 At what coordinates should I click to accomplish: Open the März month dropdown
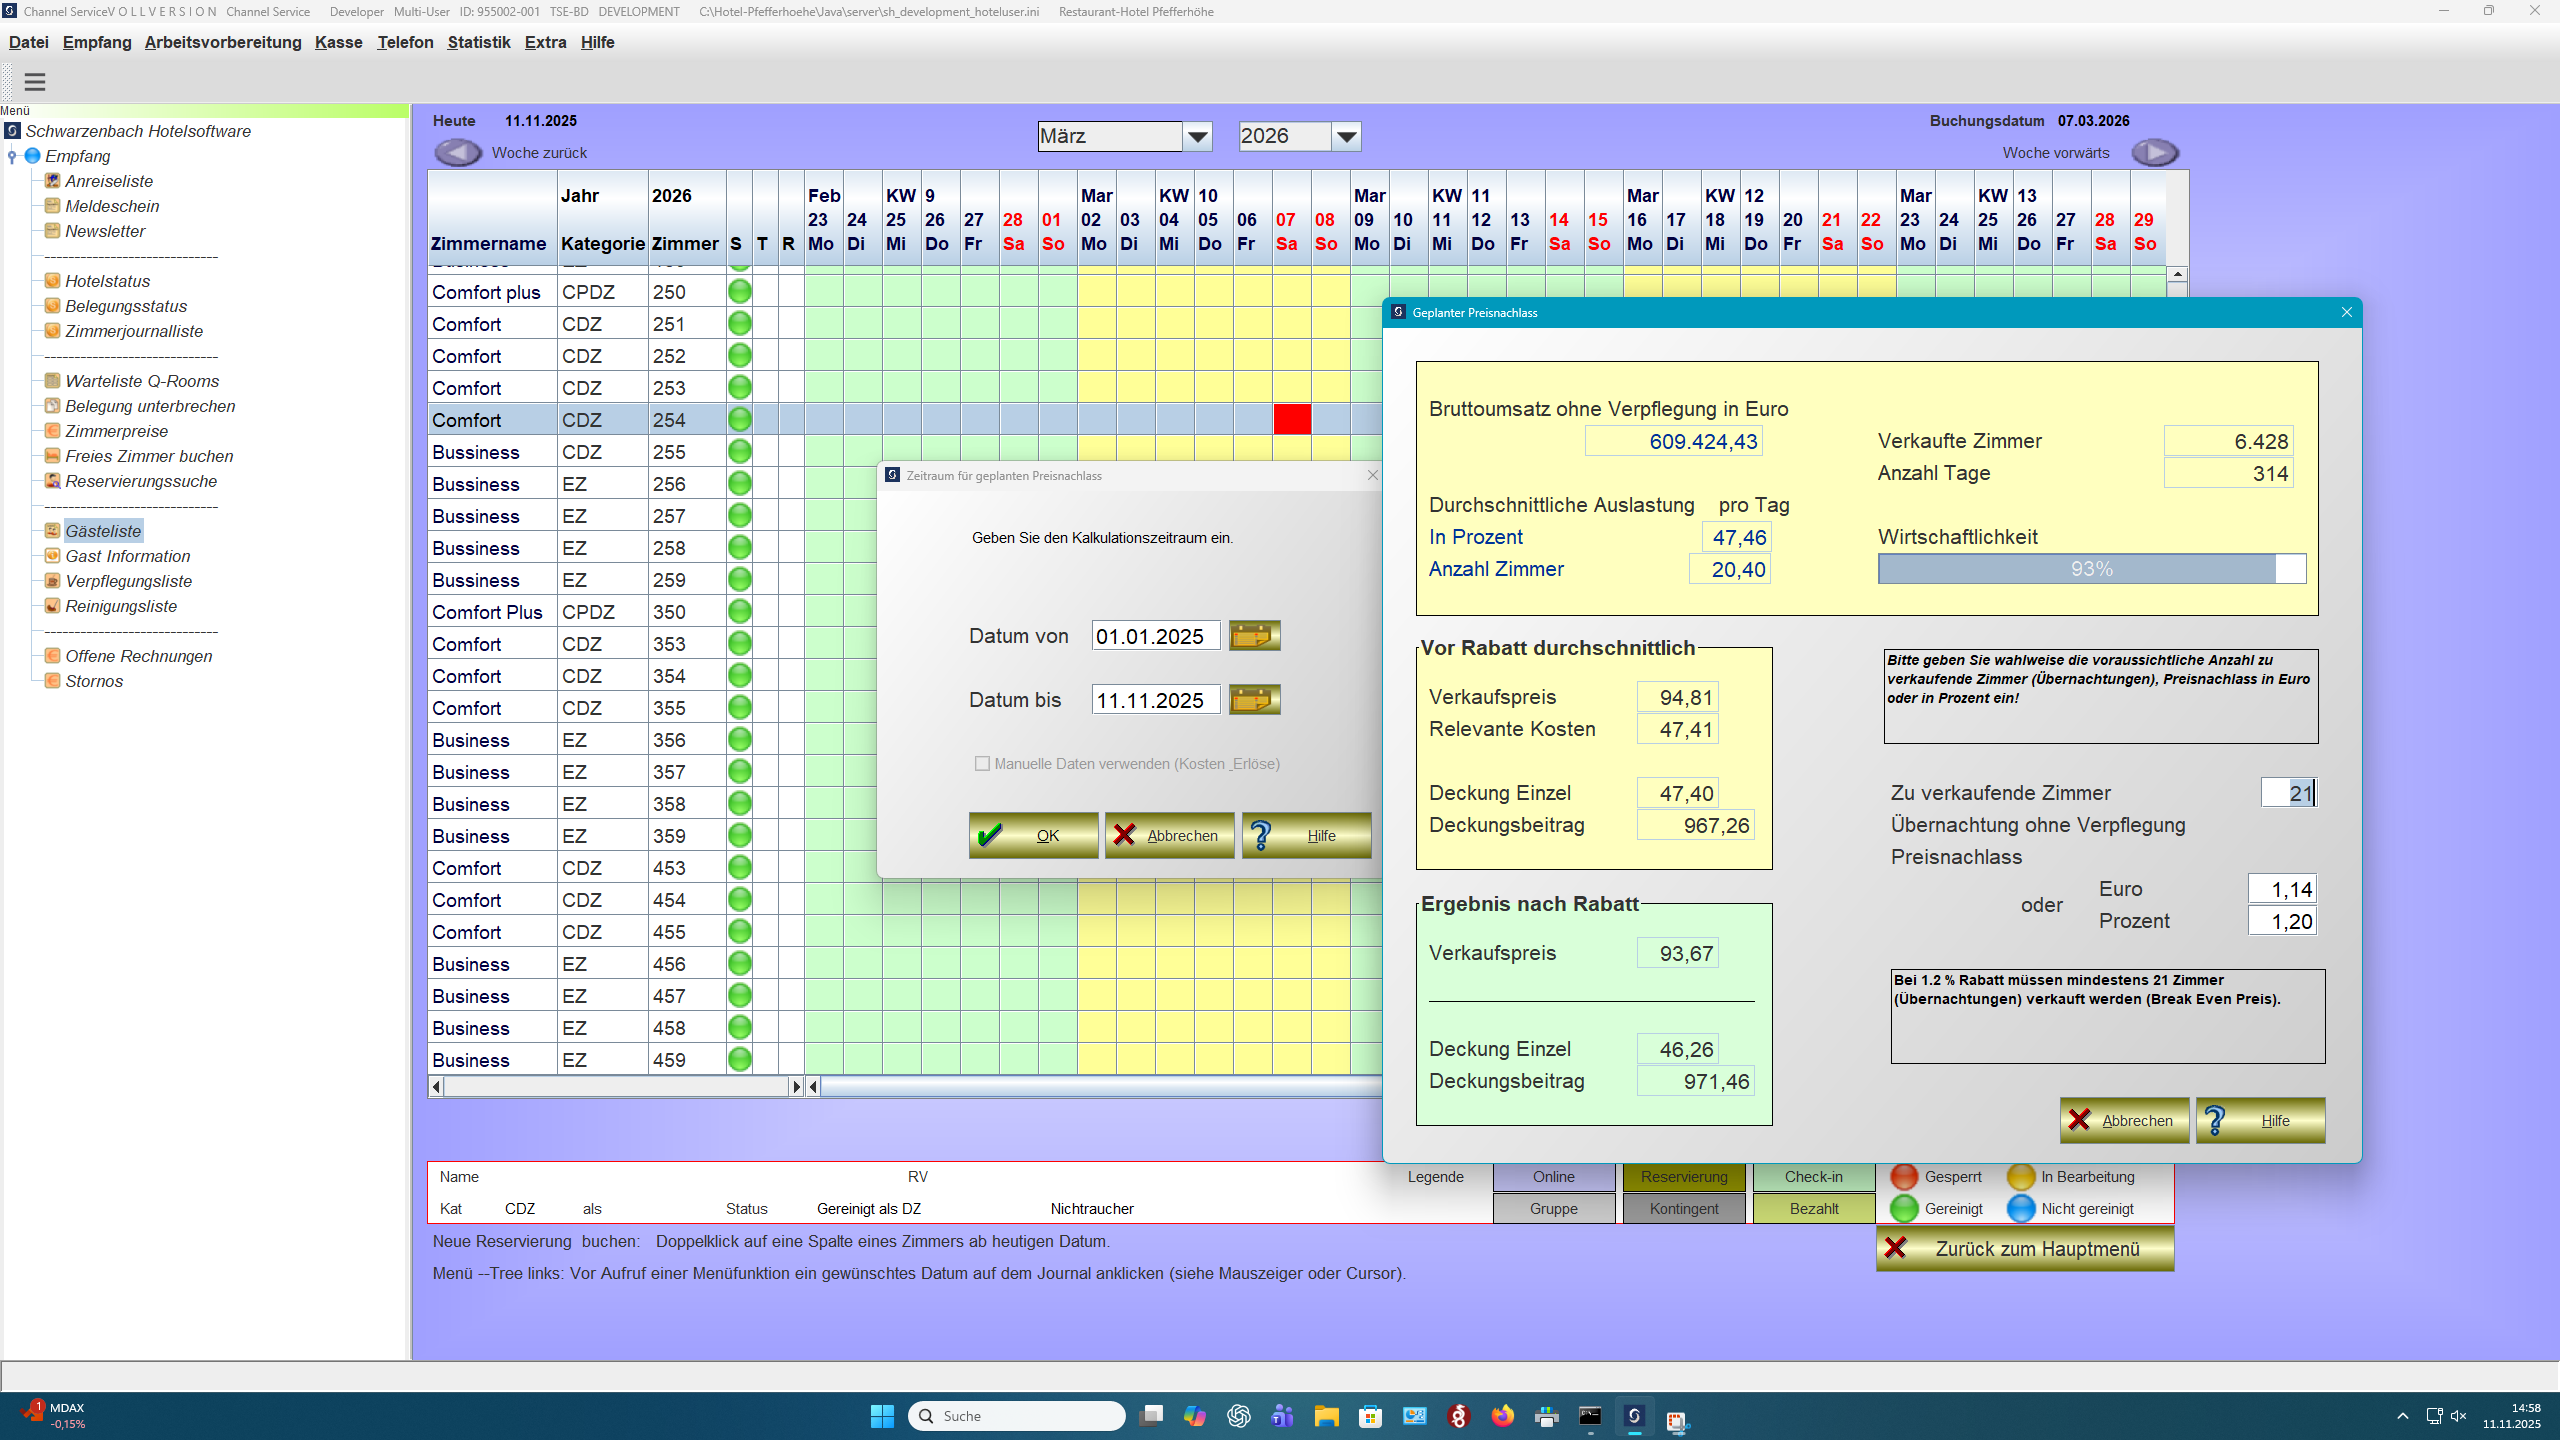(x=1197, y=135)
